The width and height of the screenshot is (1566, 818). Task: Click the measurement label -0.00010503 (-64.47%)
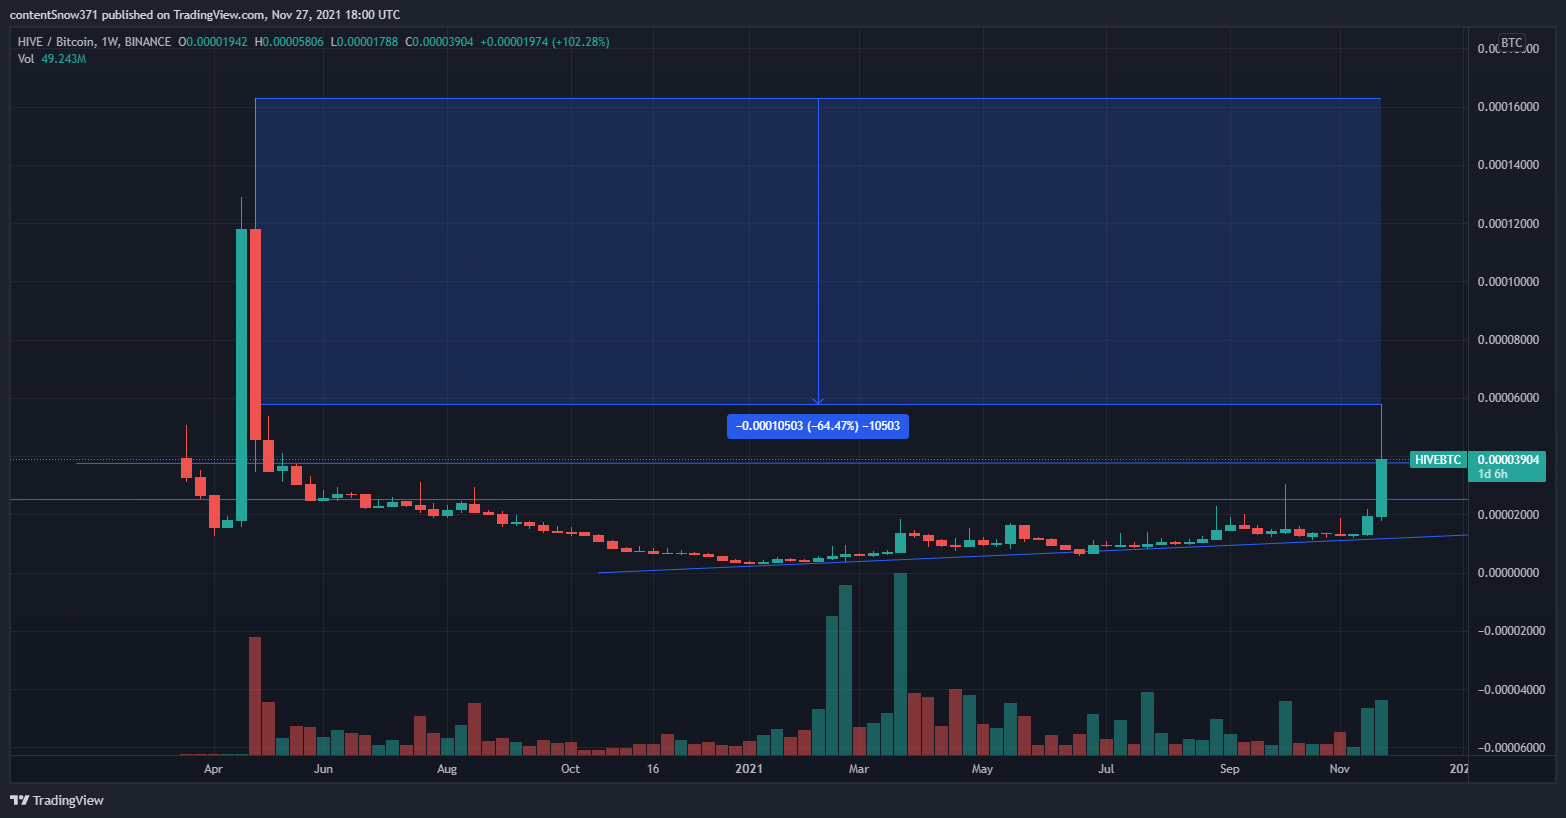[818, 426]
